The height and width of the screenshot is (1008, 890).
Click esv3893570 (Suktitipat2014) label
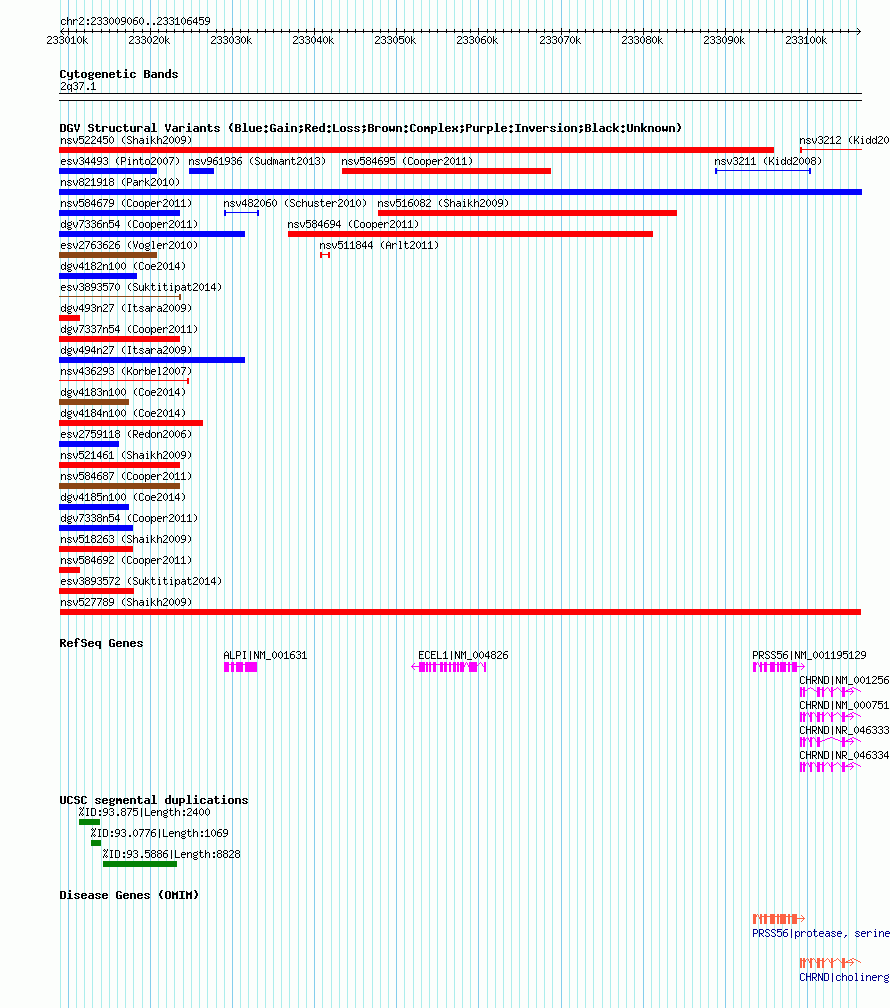[x=141, y=287]
